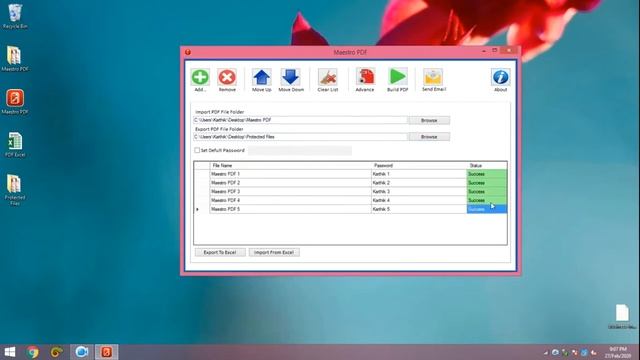Select the Move Up arrow icon
640x360 pixels.
tap(262, 77)
